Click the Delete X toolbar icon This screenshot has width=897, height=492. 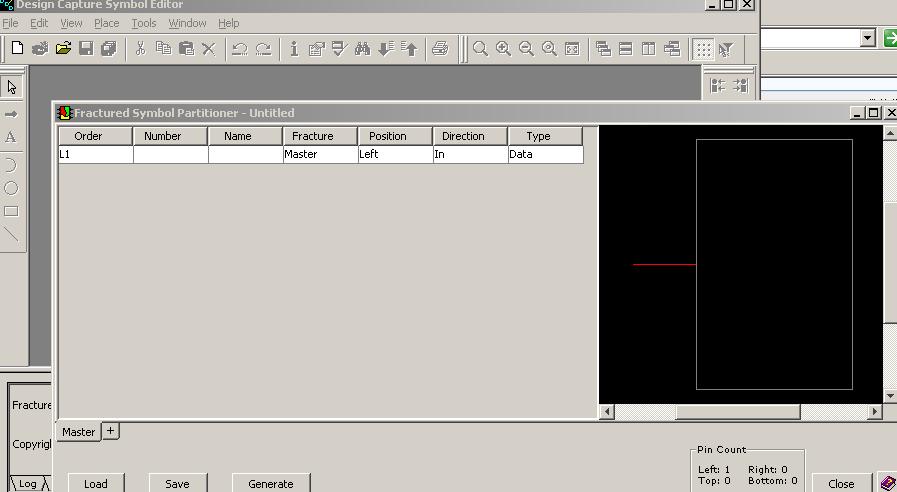(x=209, y=49)
